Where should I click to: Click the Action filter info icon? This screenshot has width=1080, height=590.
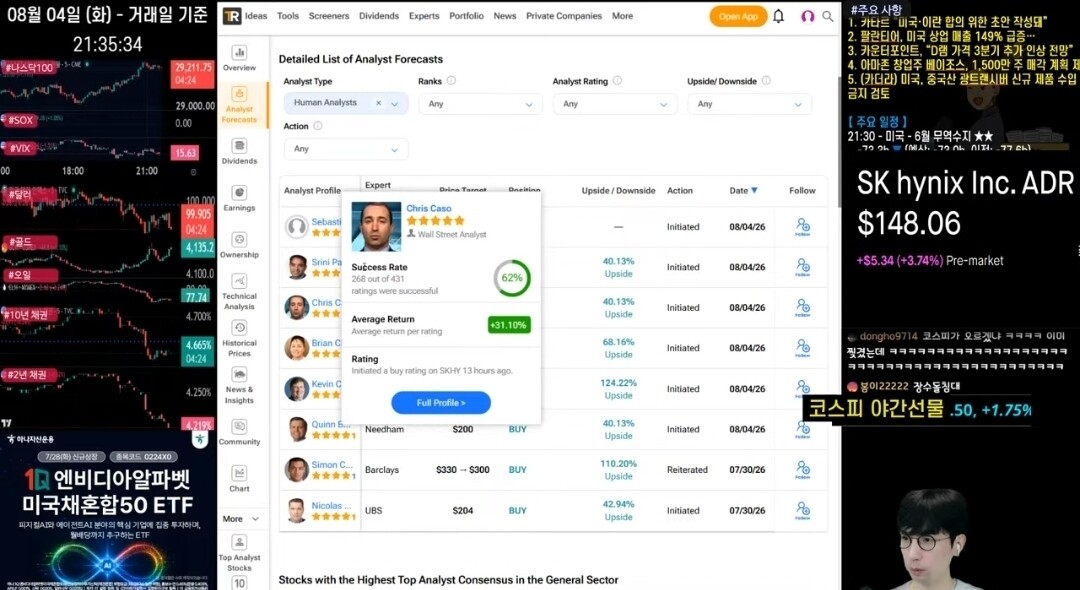pos(318,126)
